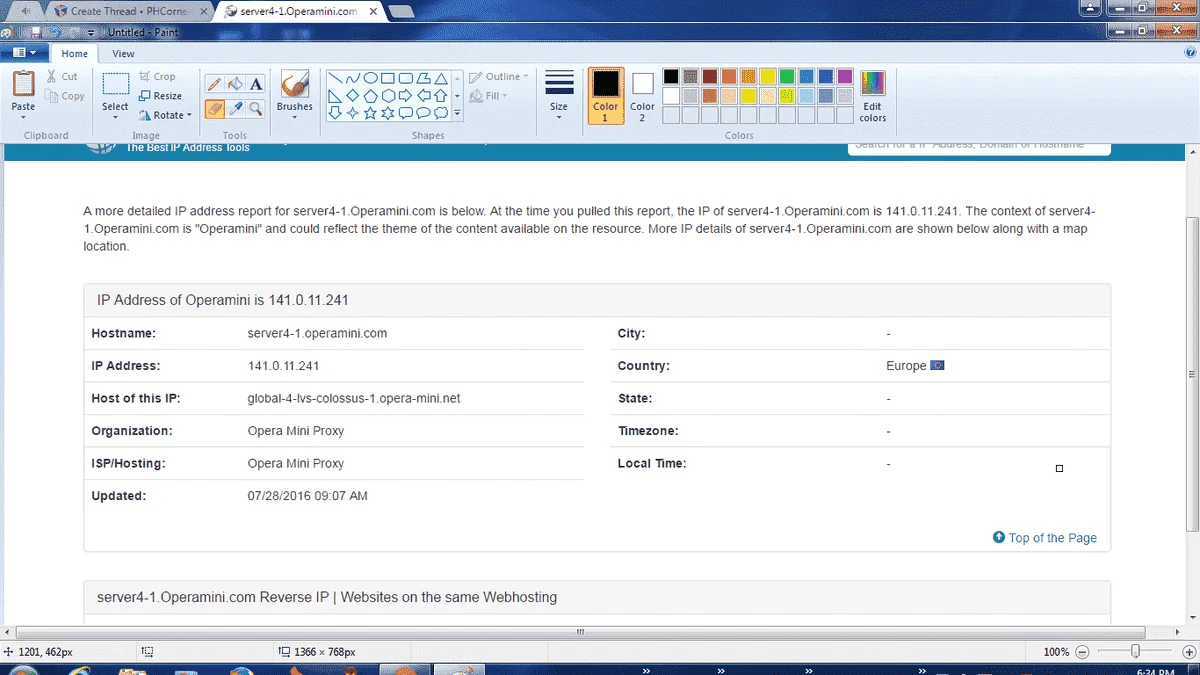Choose the Oval callout shape
Image resolution: width=1200 pixels, height=675 pixels.
(x=422, y=113)
